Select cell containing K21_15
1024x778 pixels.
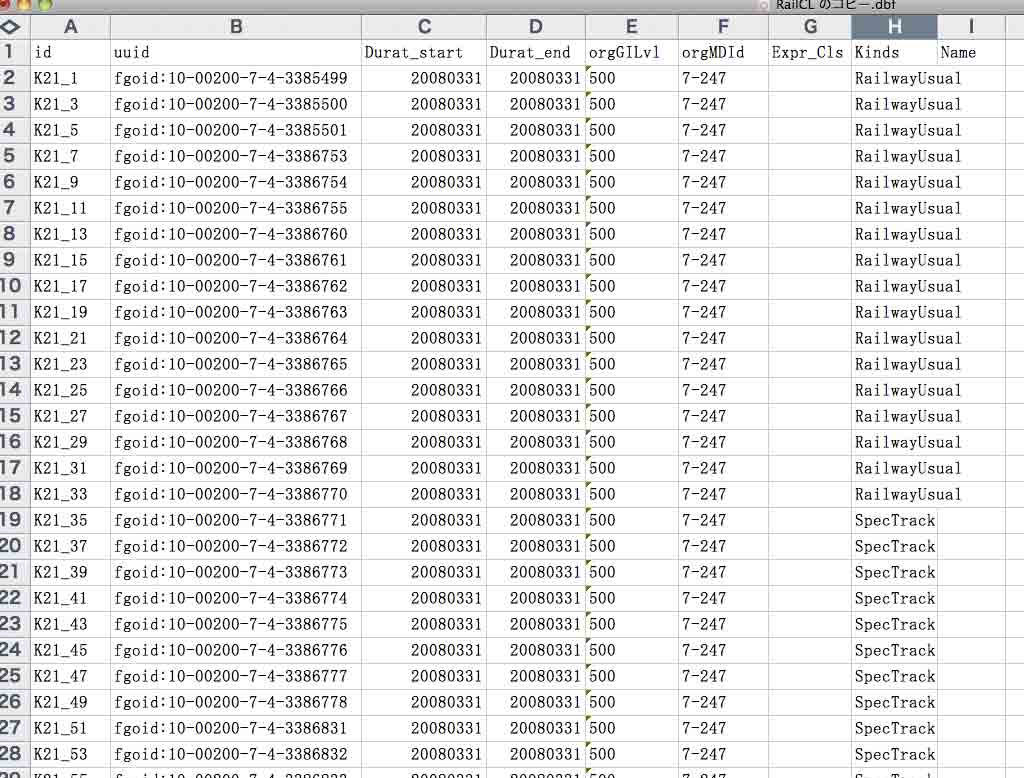(71, 260)
